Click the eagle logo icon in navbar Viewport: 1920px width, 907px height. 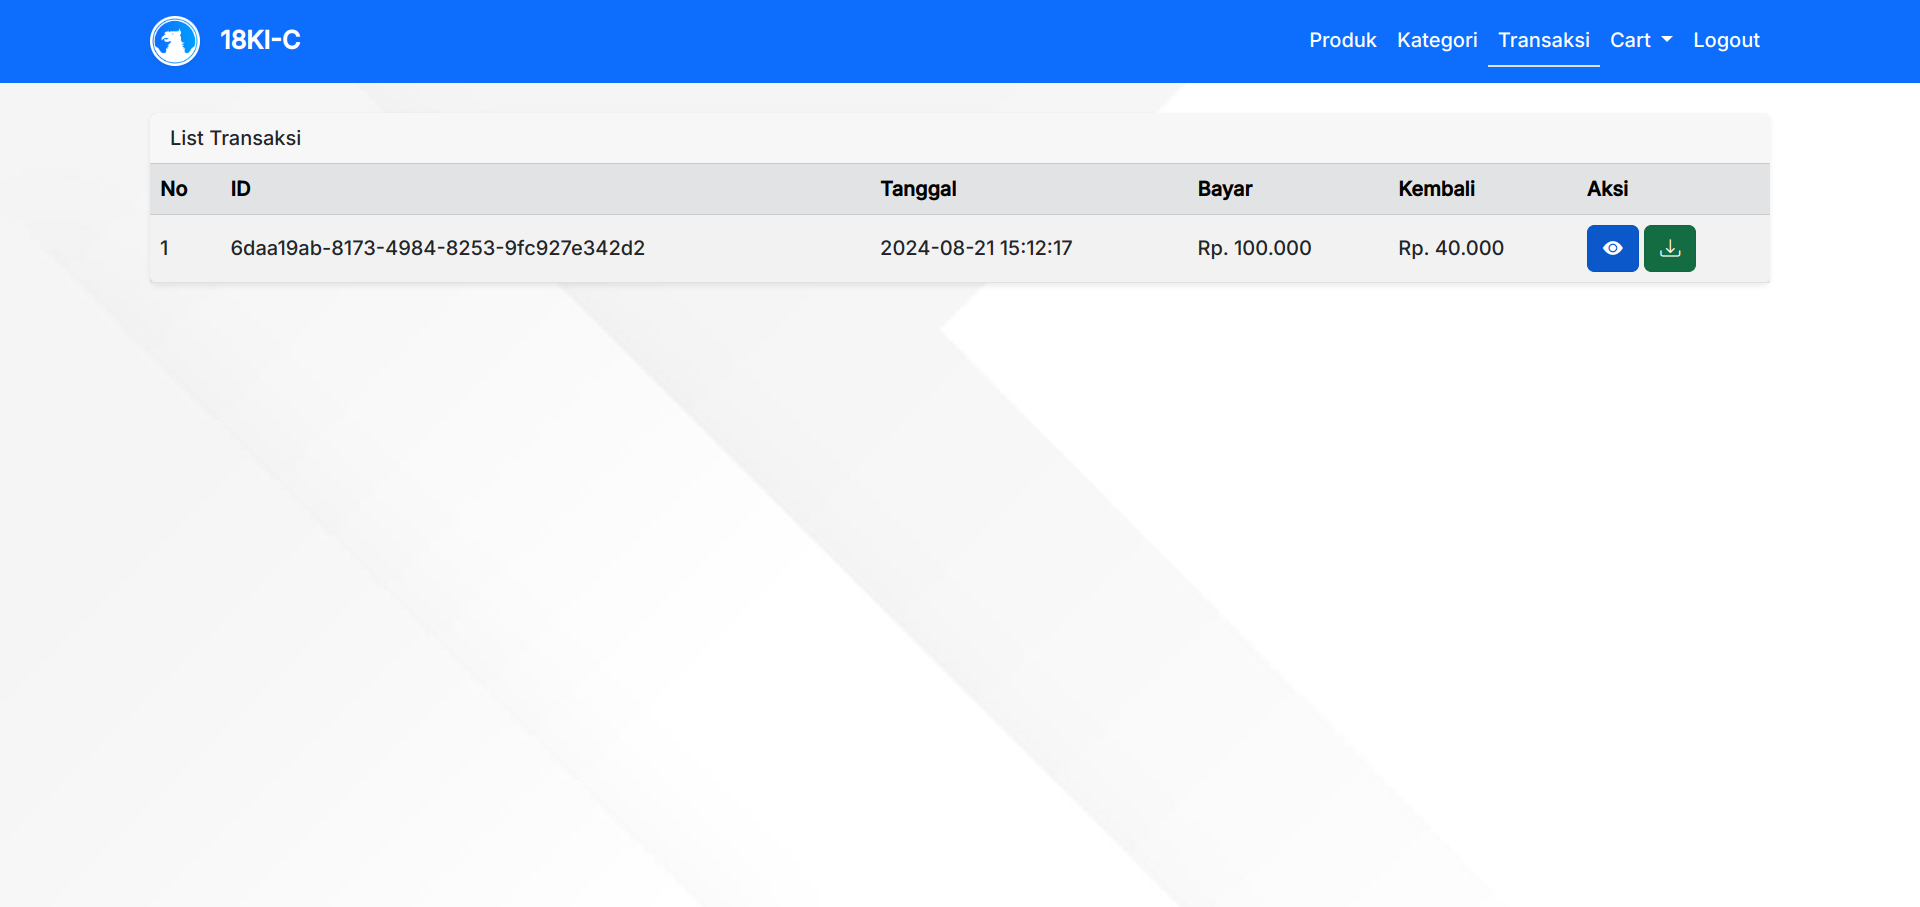(x=175, y=41)
